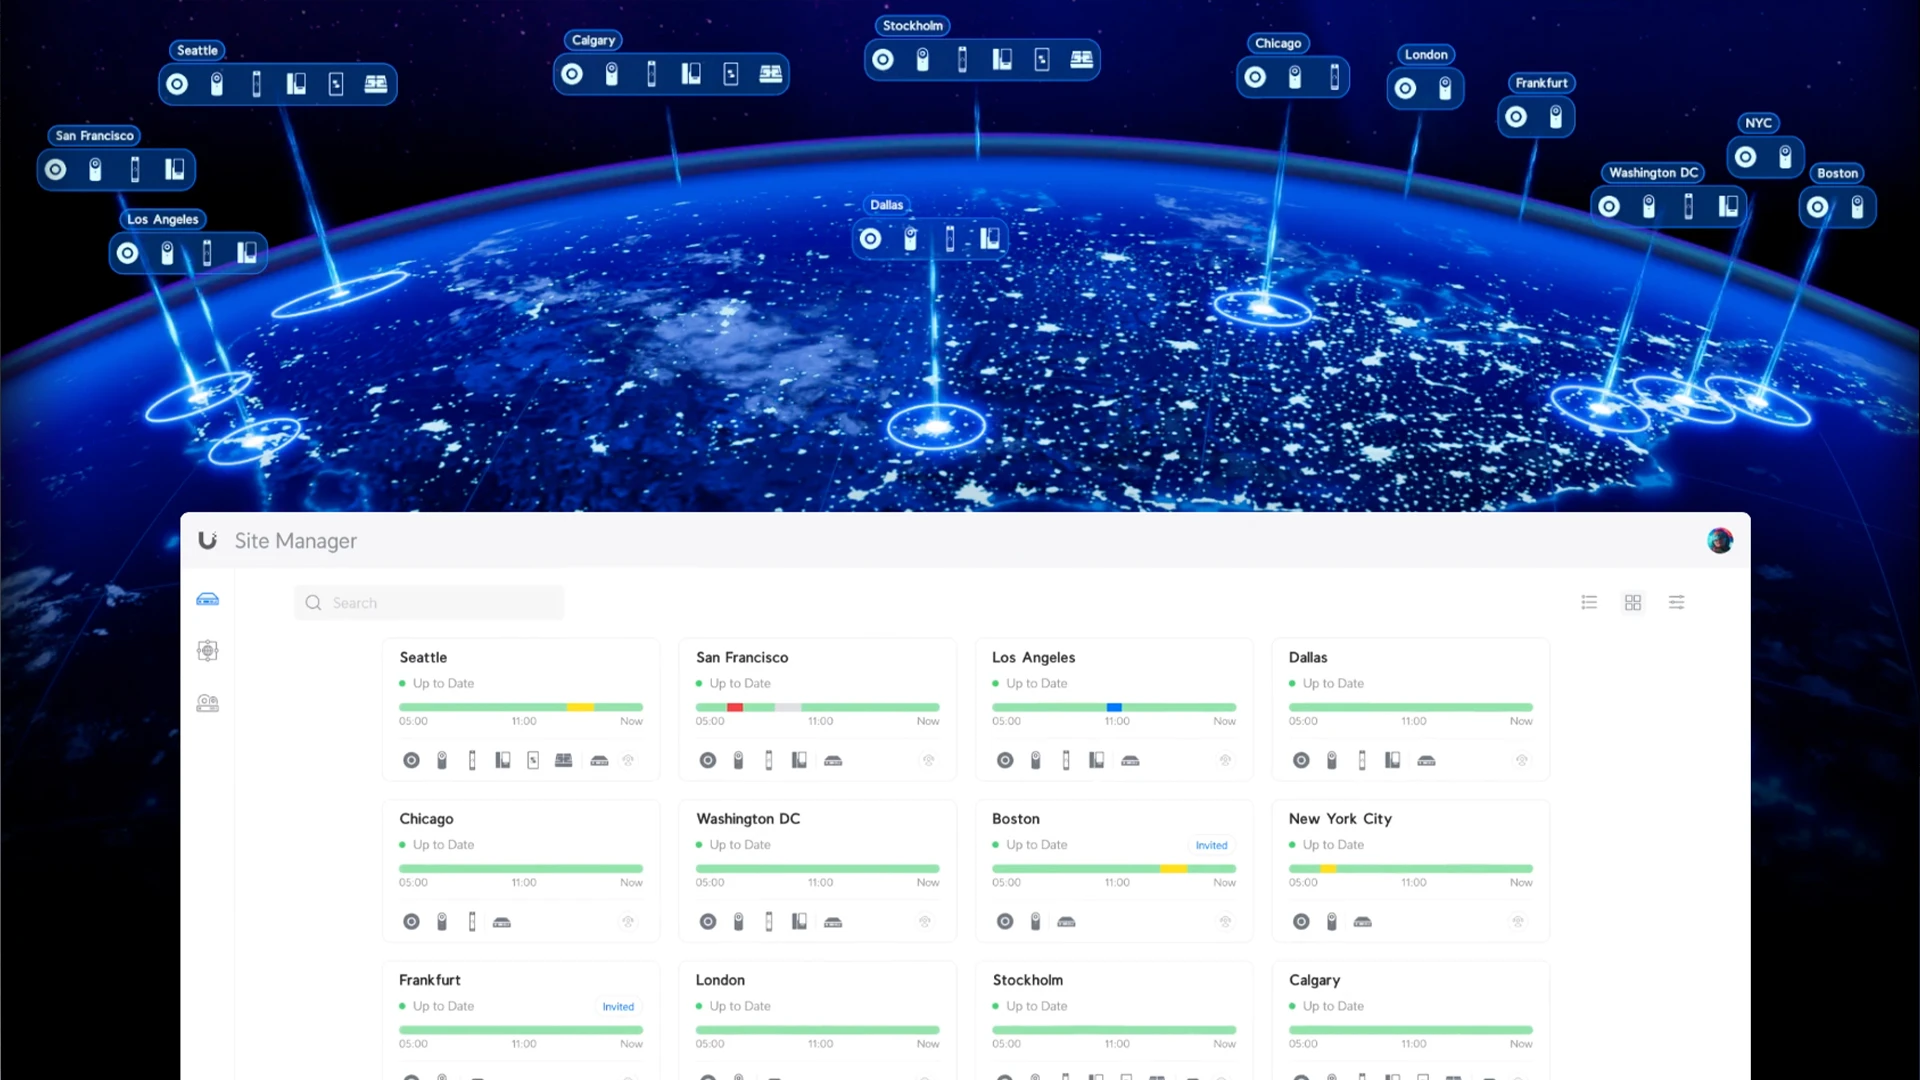Image resolution: width=1920 pixels, height=1080 pixels.
Task: Switch to list view layout
Action: tap(1589, 602)
